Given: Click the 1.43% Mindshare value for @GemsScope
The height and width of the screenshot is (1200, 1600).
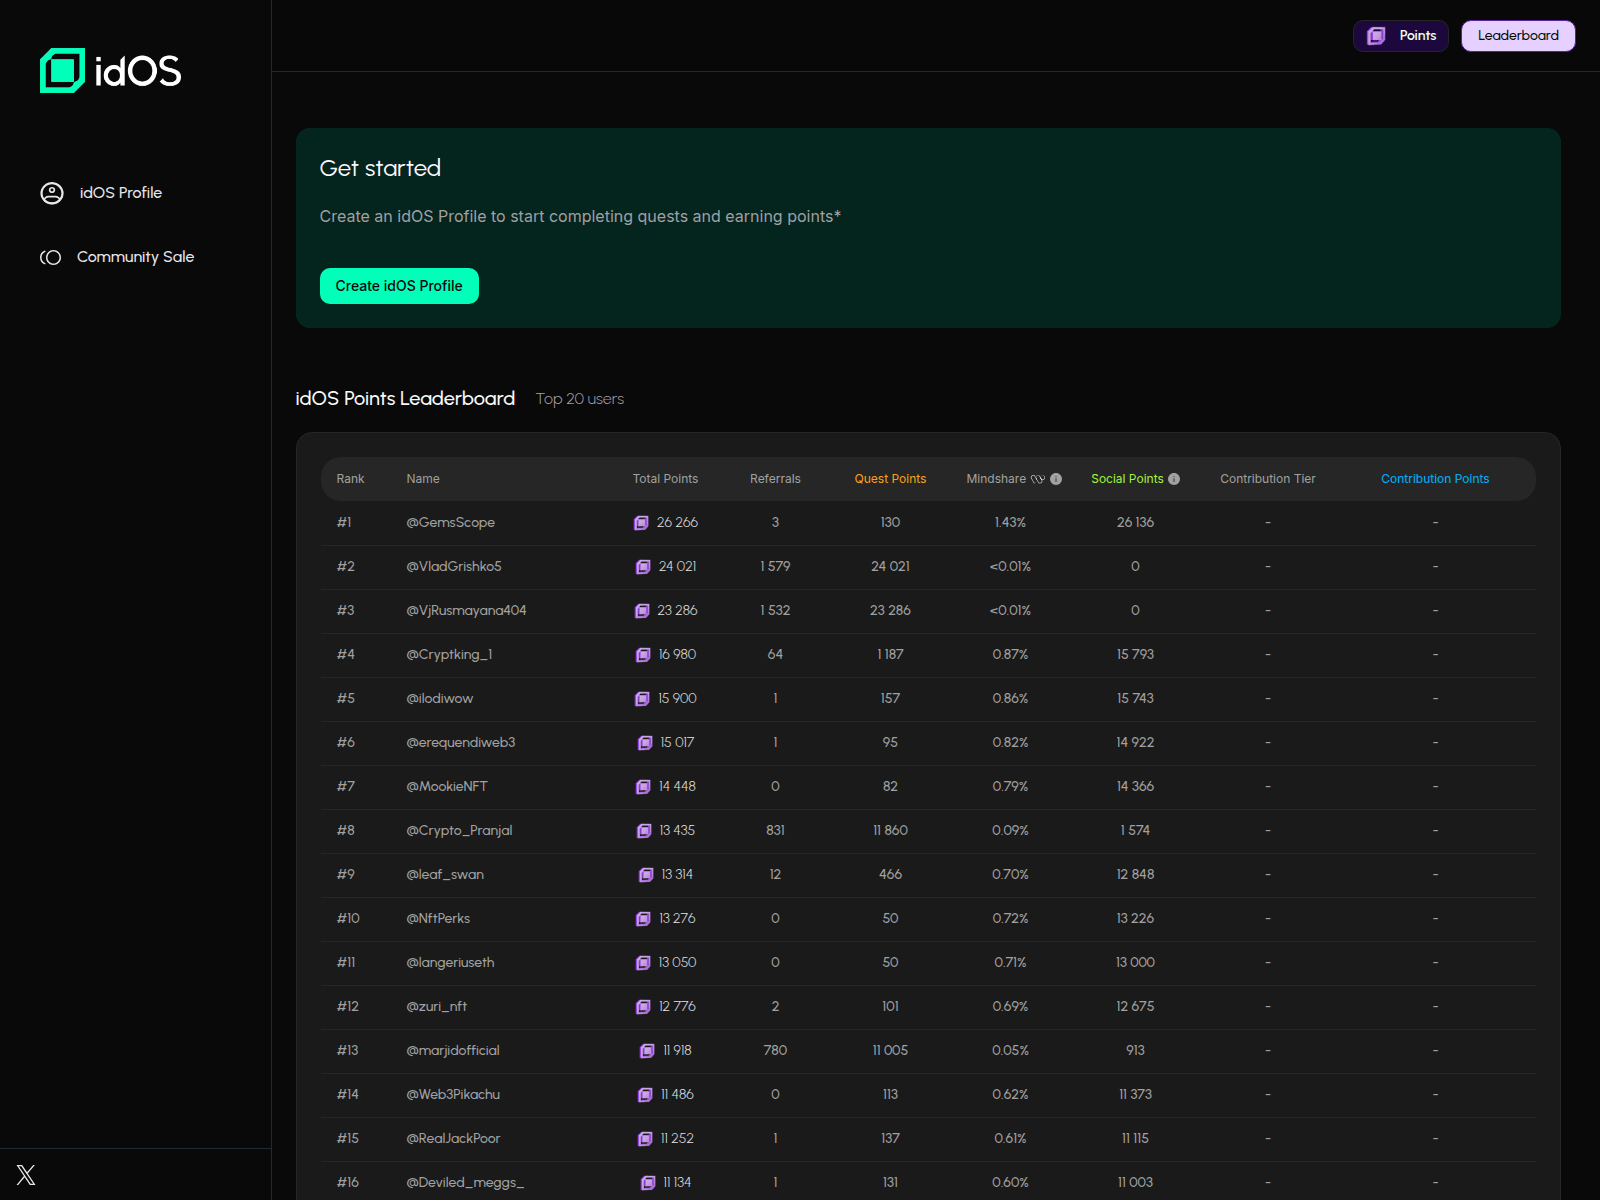Looking at the screenshot, I should (1010, 522).
